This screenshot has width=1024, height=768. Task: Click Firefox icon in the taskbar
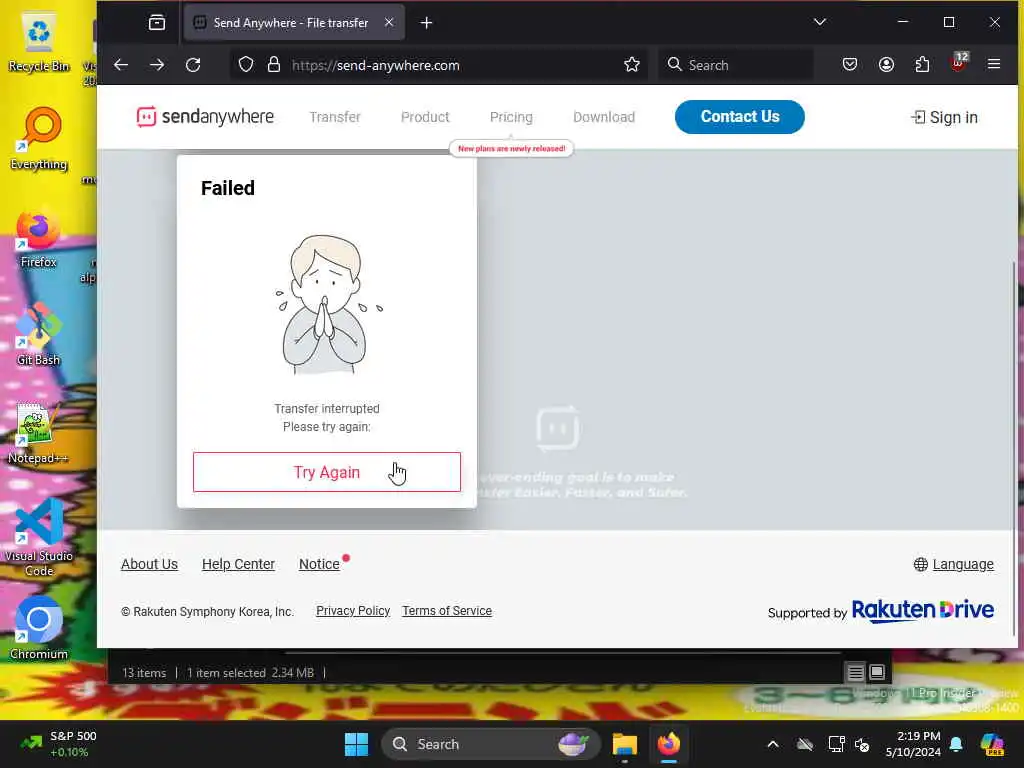tap(669, 744)
